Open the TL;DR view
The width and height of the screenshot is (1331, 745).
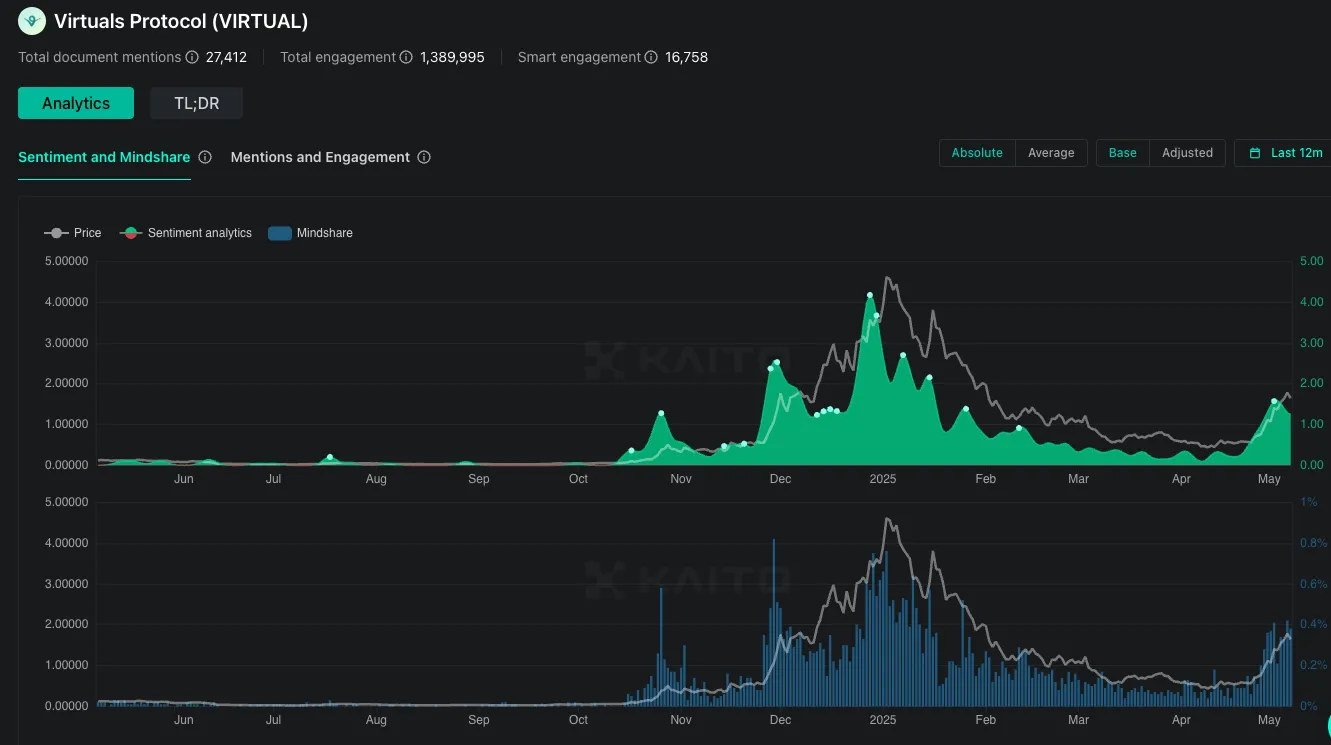point(197,103)
